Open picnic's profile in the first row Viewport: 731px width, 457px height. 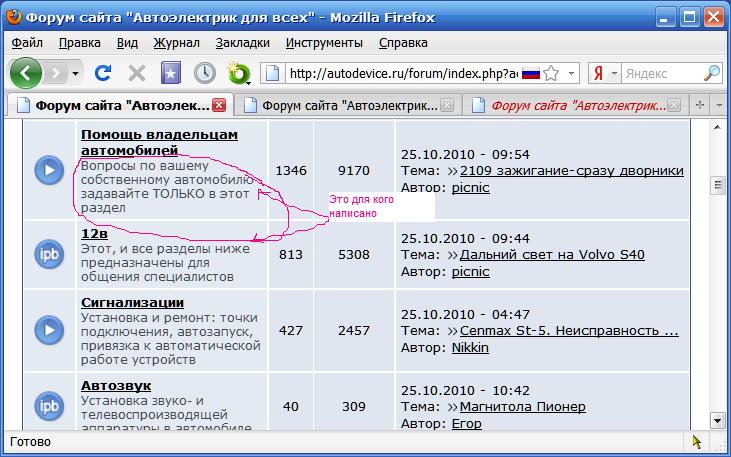(x=471, y=187)
